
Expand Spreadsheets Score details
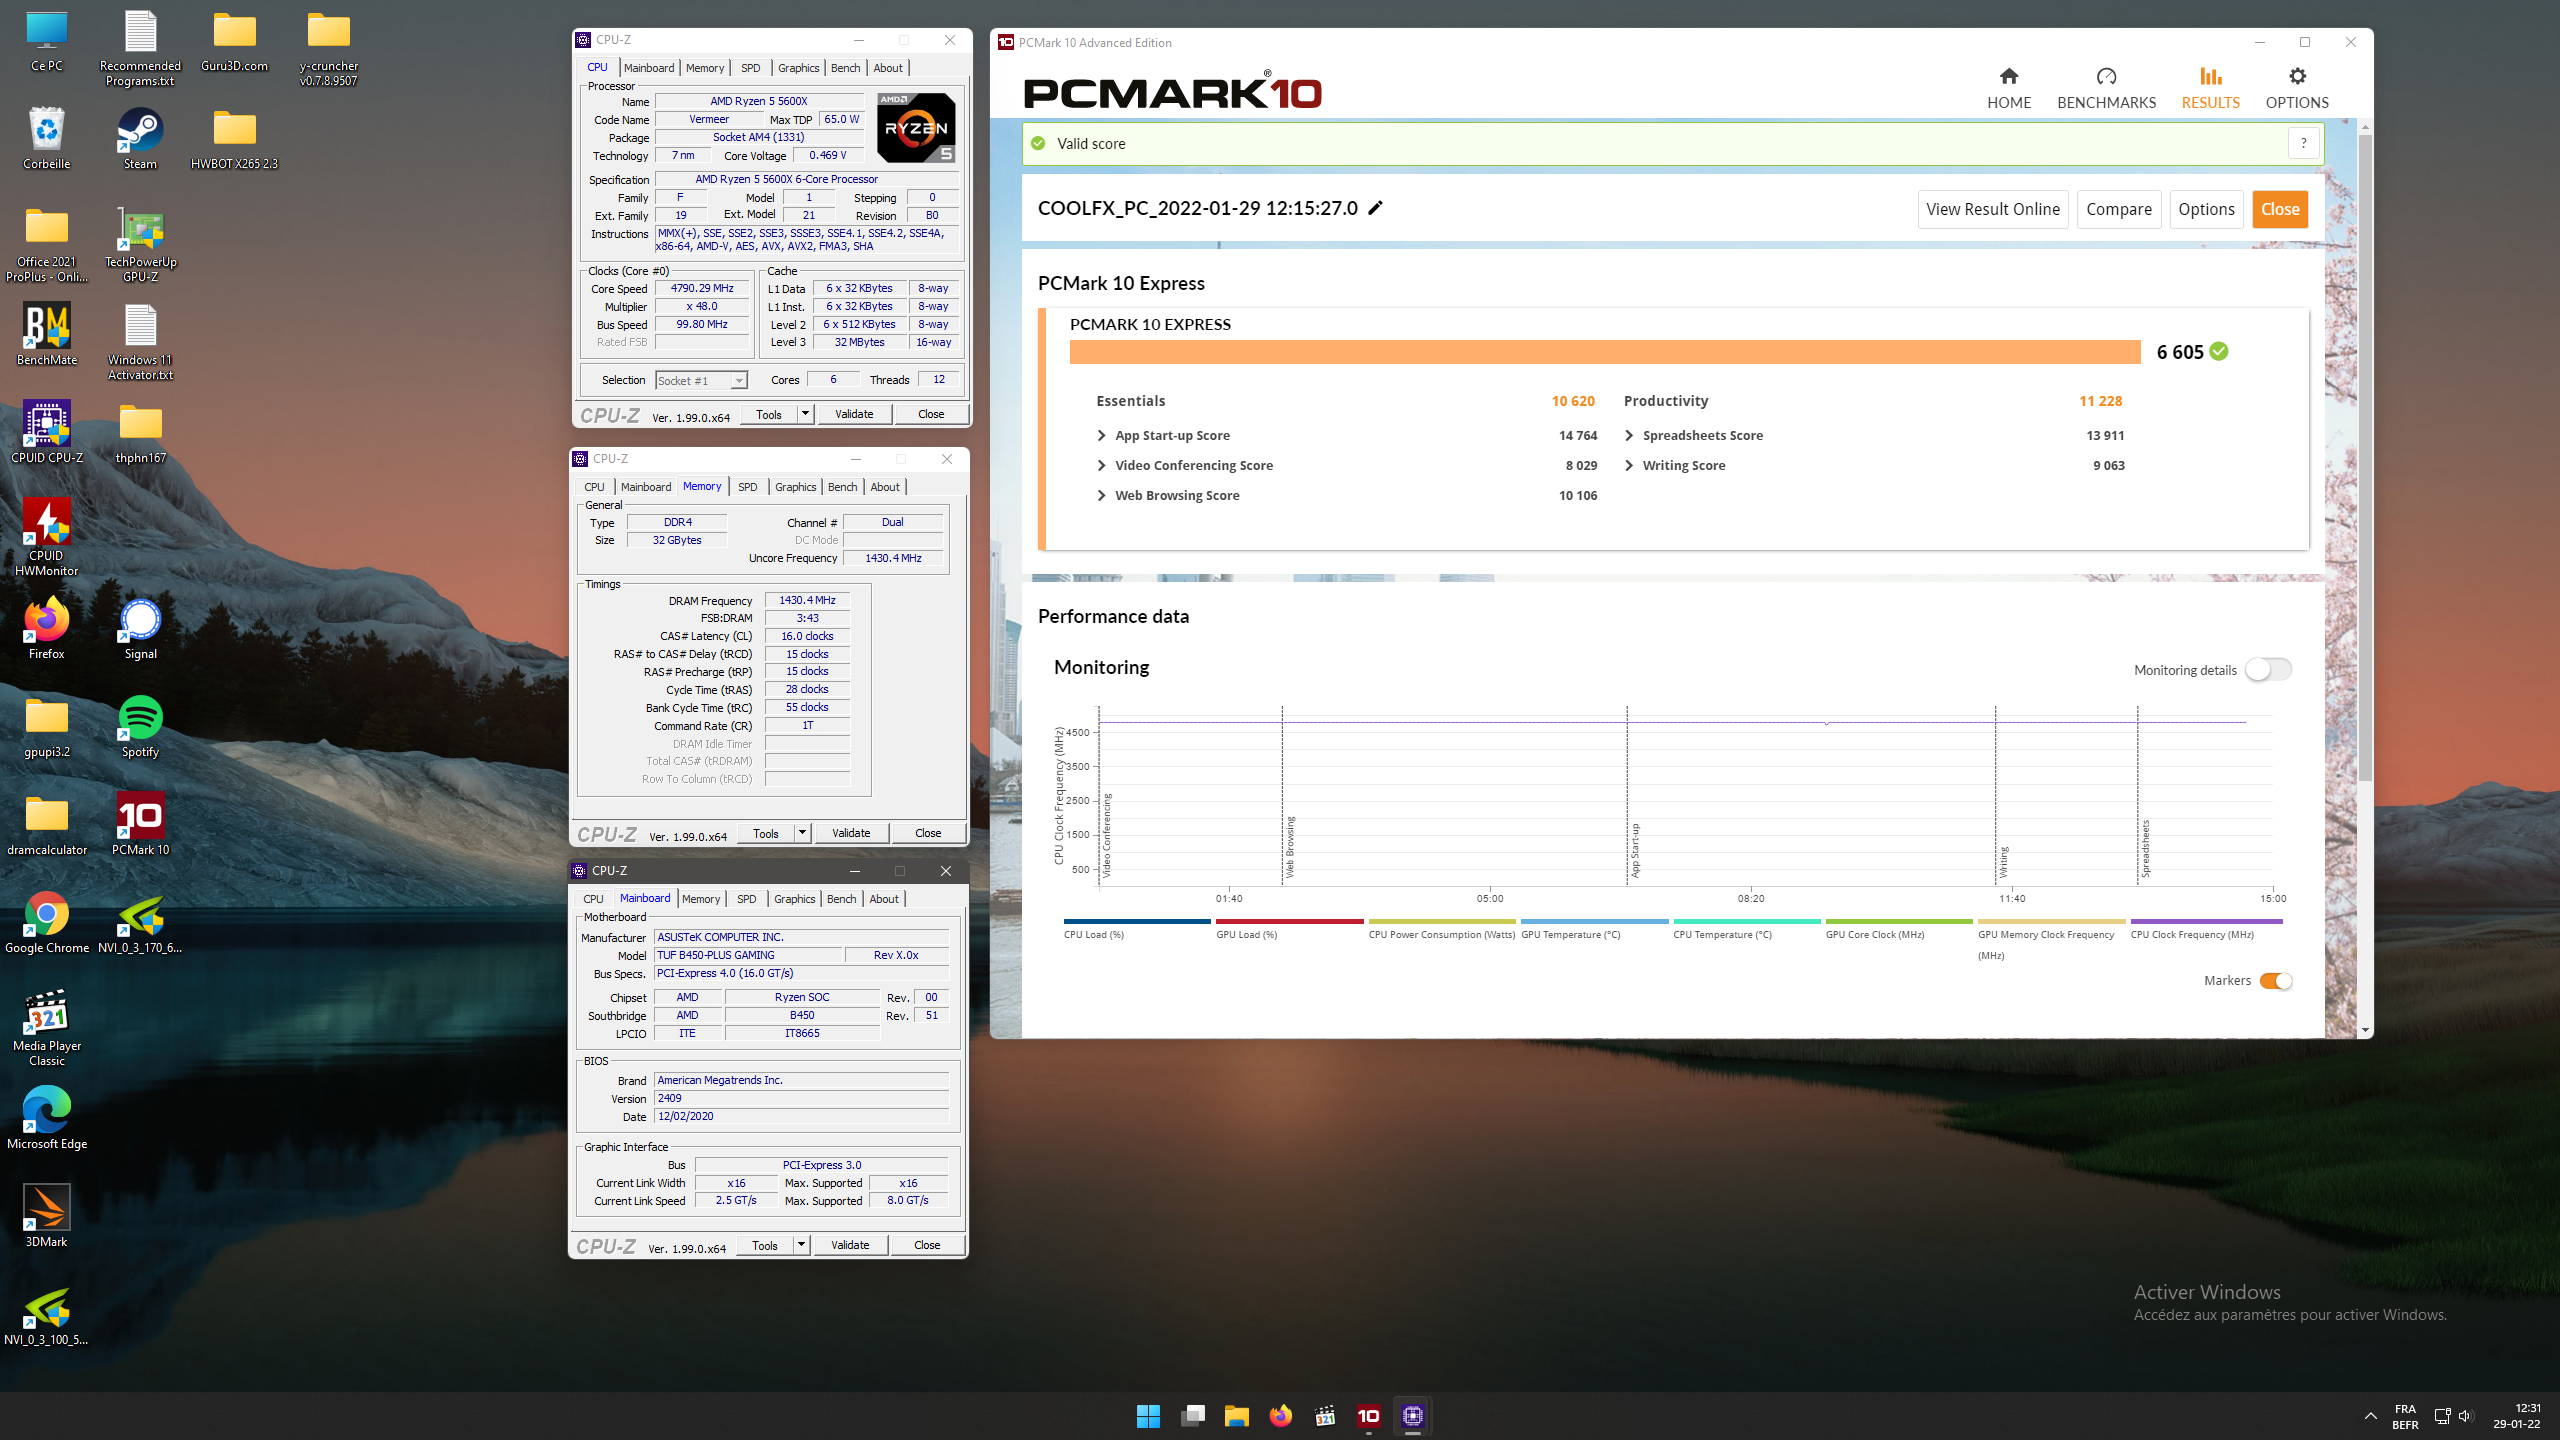[1629, 435]
